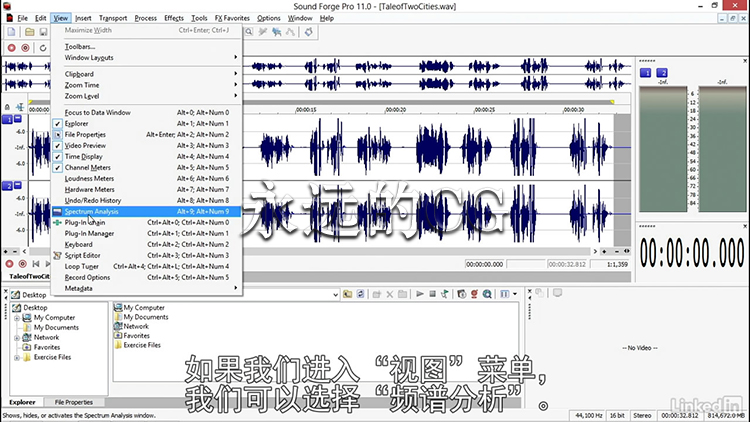Image resolution: width=750 pixels, height=422 pixels.
Task: Go to start in transport bar
Action: point(36,264)
